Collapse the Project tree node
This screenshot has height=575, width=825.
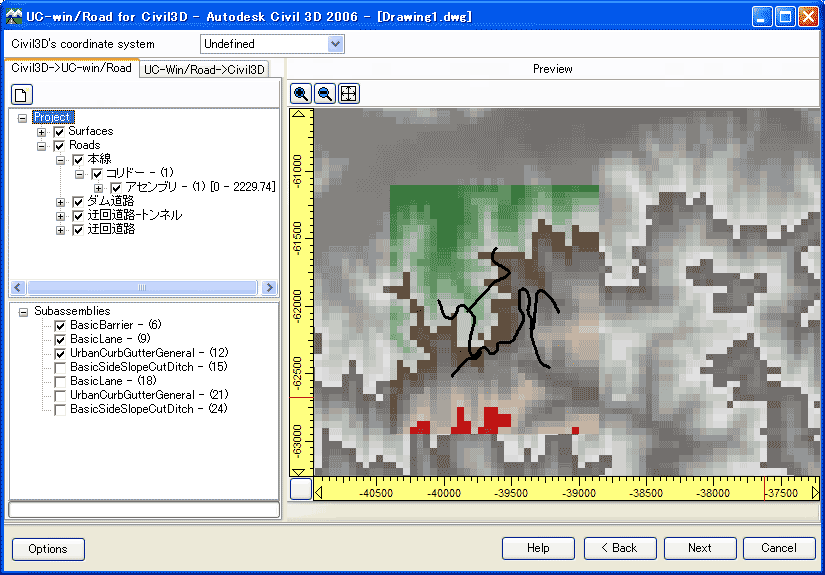coord(22,118)
